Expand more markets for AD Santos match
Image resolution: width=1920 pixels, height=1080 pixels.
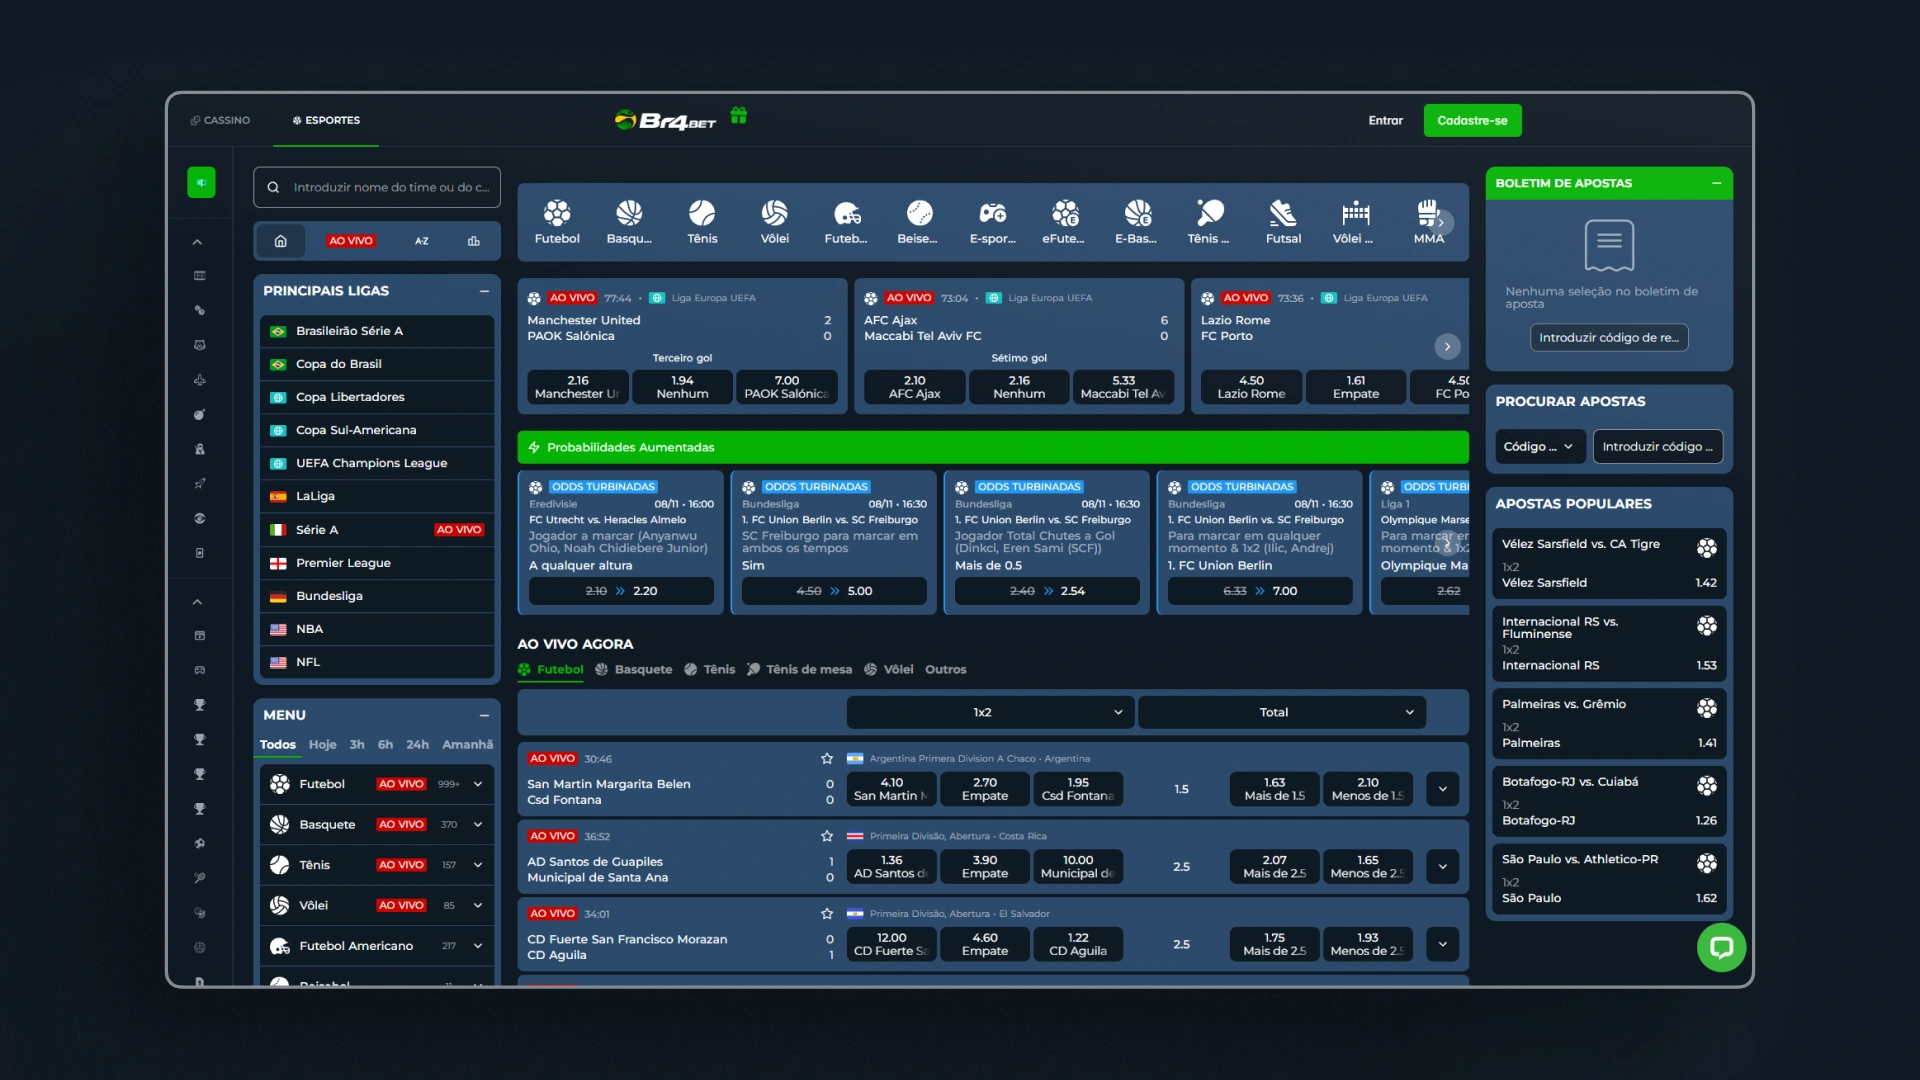pyautogui.click(x=1442, y=867)
